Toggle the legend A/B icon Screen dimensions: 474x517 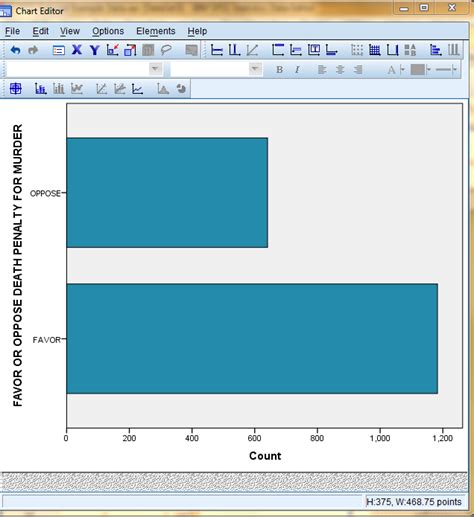click(410, 50)
